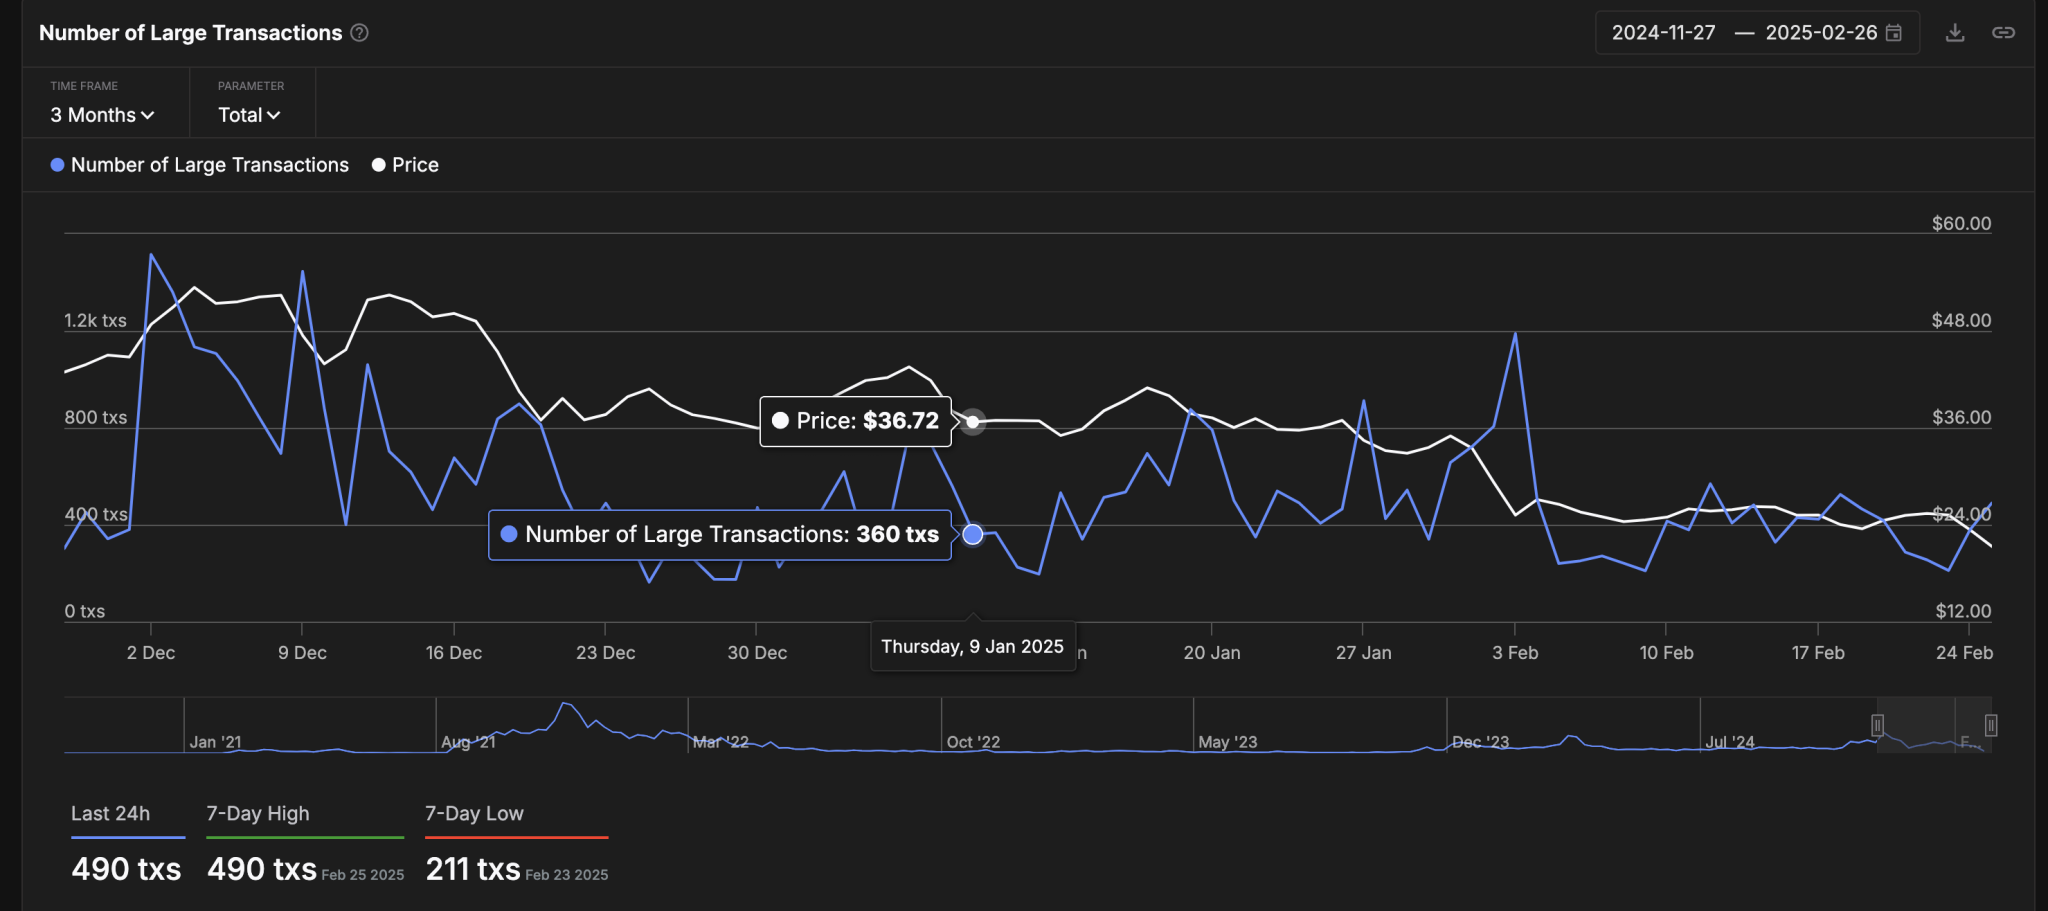Click Oct '22 in the overview timeline
Screen dimensions: 2048x911
tap(973, 742)
